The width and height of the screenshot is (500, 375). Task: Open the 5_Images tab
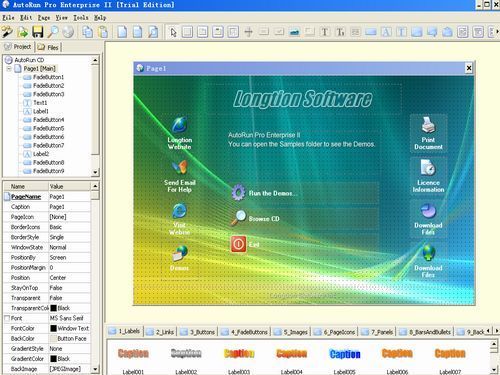click(291, 332)
